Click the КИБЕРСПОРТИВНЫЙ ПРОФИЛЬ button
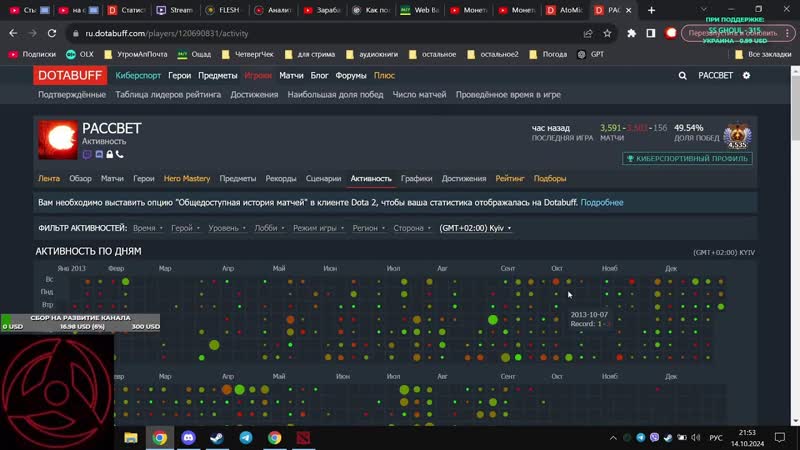 pos(687,159)
